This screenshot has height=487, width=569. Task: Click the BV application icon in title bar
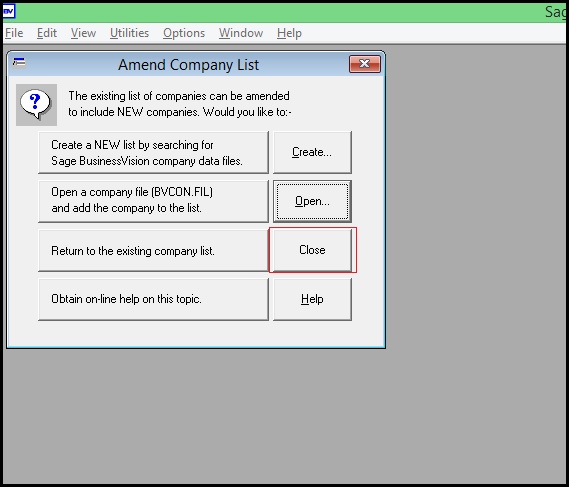click(8, 11)
